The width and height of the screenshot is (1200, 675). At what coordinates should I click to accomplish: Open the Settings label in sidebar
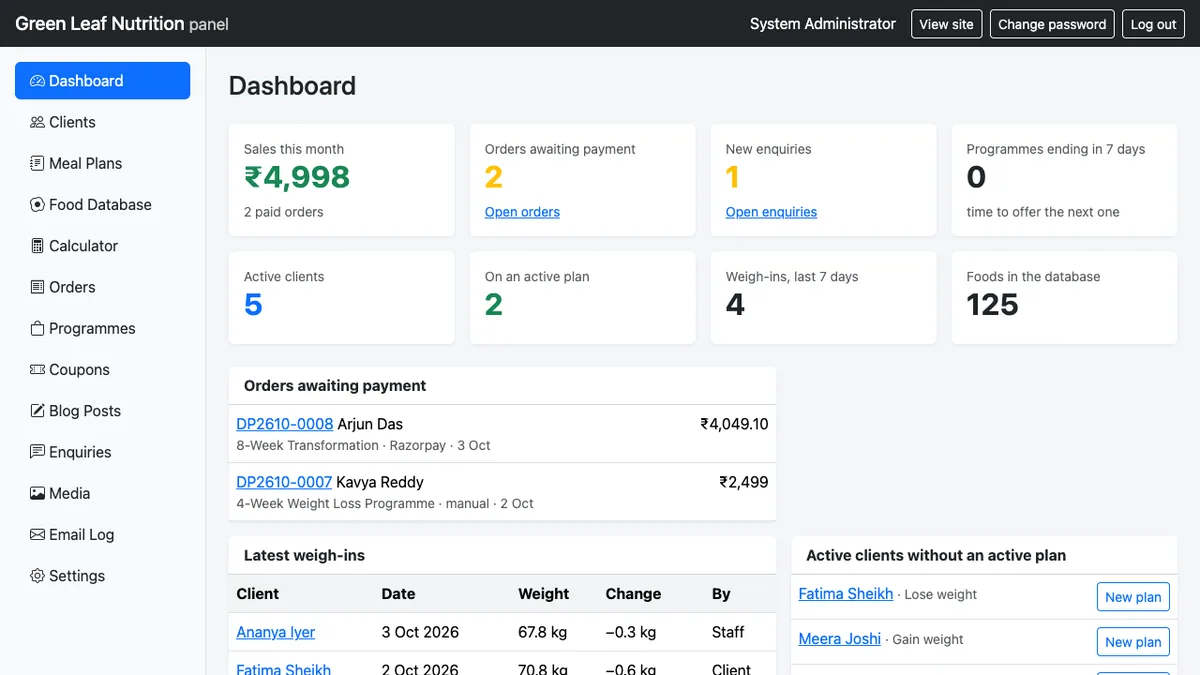(x=77, y=576)
